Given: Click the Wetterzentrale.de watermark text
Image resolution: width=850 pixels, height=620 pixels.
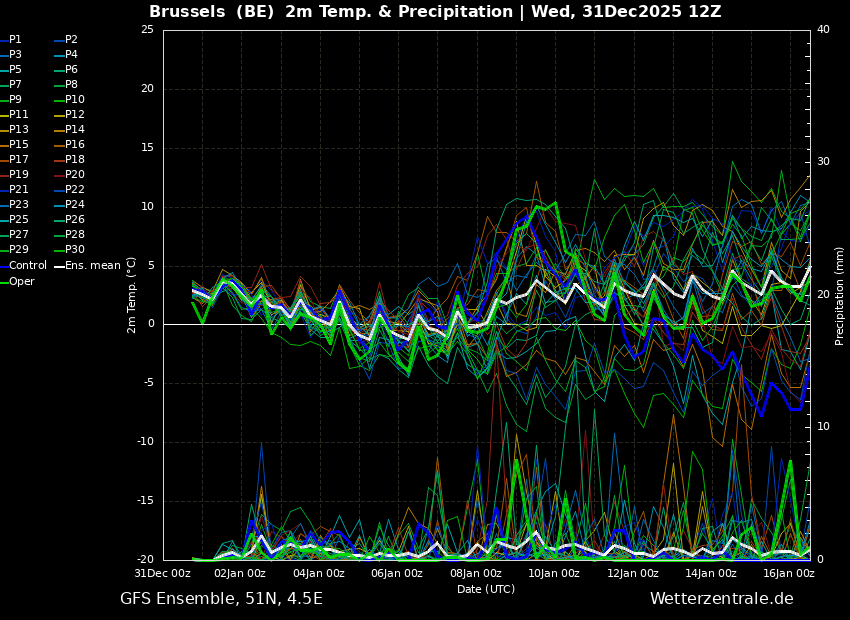Looking at the screenshot, I should coord(722,599).
